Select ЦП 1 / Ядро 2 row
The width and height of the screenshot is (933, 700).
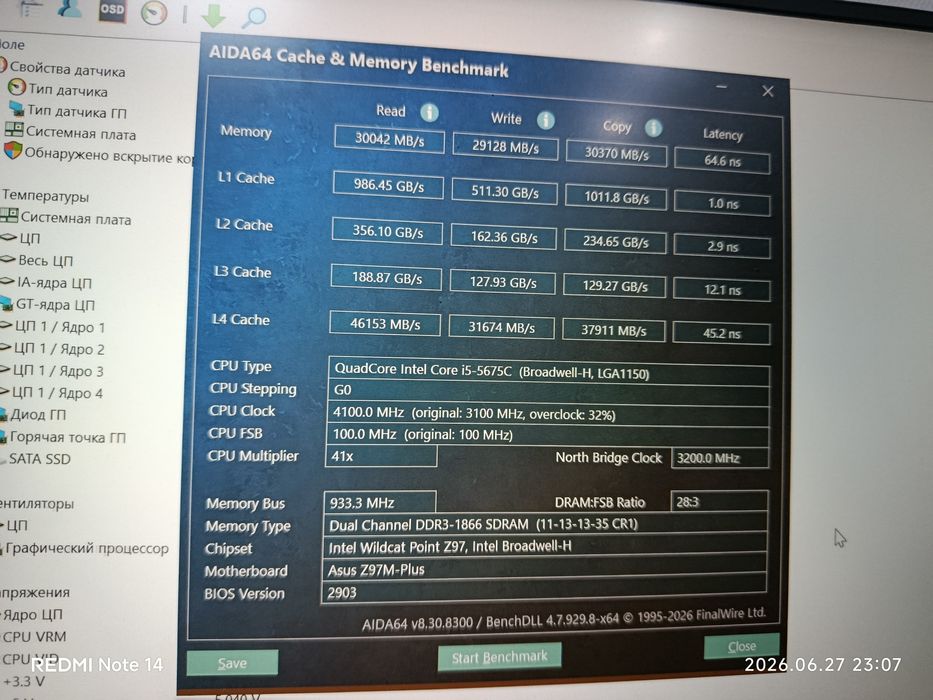point(59,349)
